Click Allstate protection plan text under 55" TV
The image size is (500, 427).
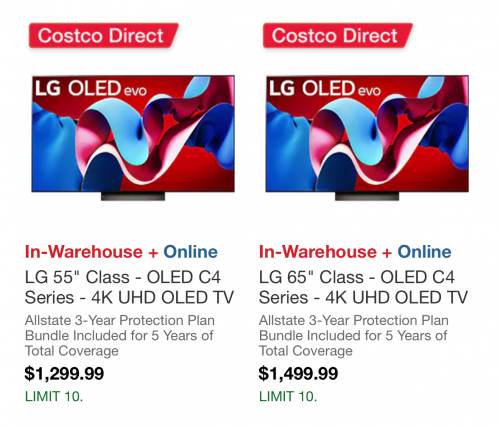(120, 336)
